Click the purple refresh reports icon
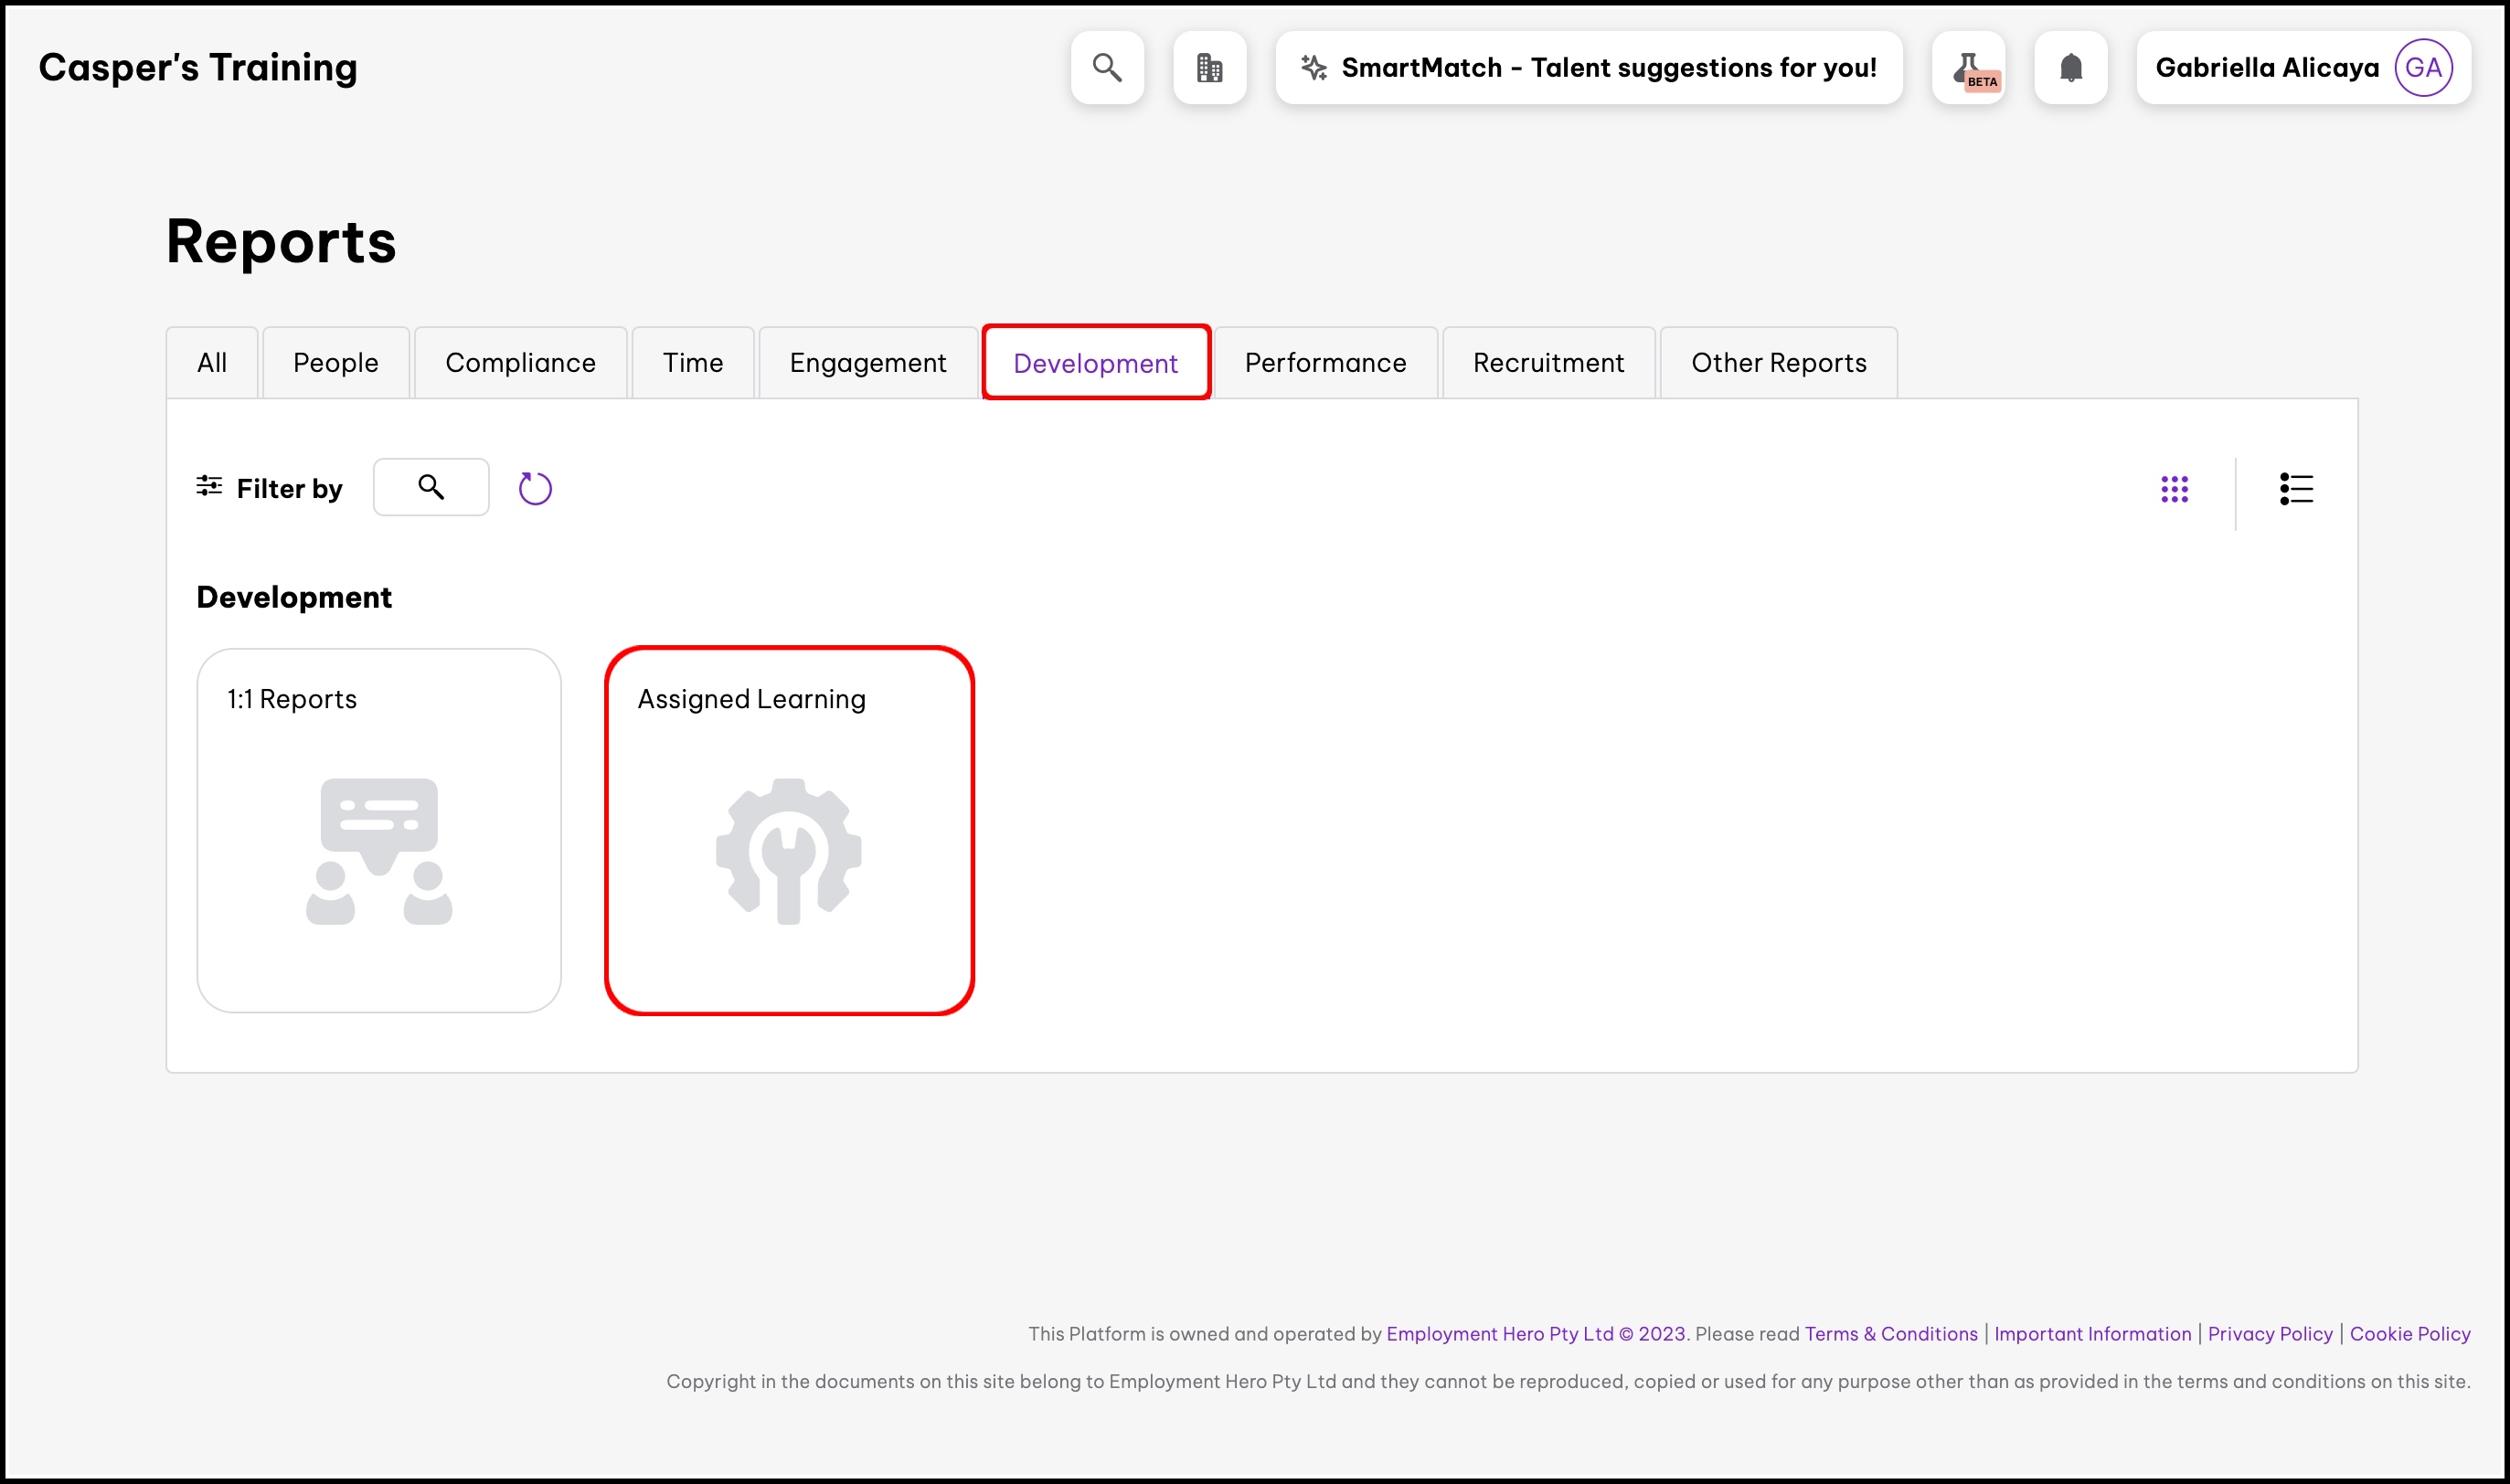Viewport: 2510px width, 1484px height. coord(535,488)
